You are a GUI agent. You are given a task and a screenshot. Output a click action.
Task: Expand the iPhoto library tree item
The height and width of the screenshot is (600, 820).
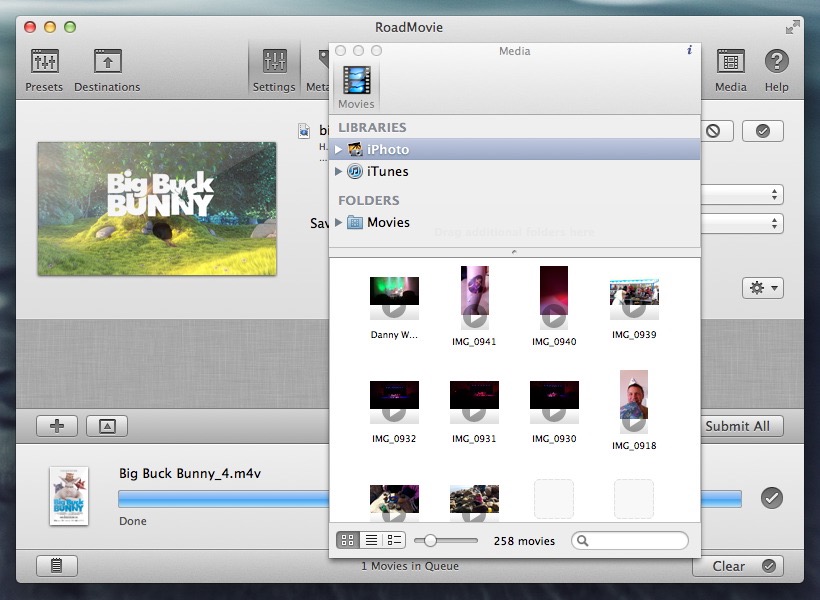[x=339, y=150]
